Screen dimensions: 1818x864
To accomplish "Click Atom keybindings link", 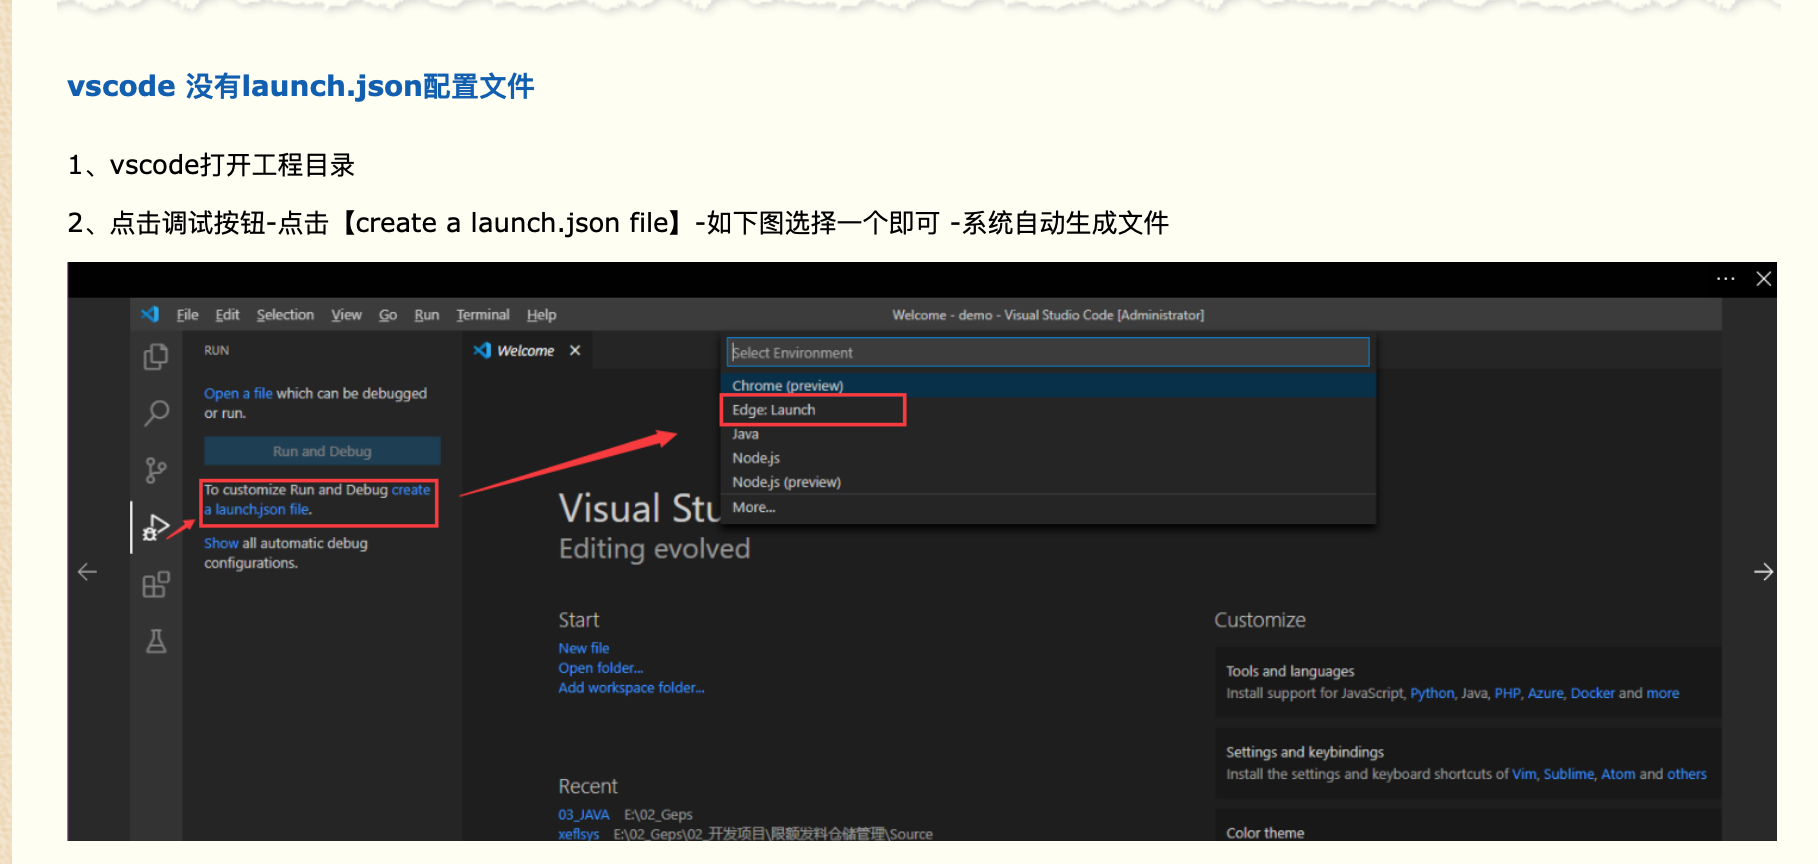I will (x=1618, y=774).
